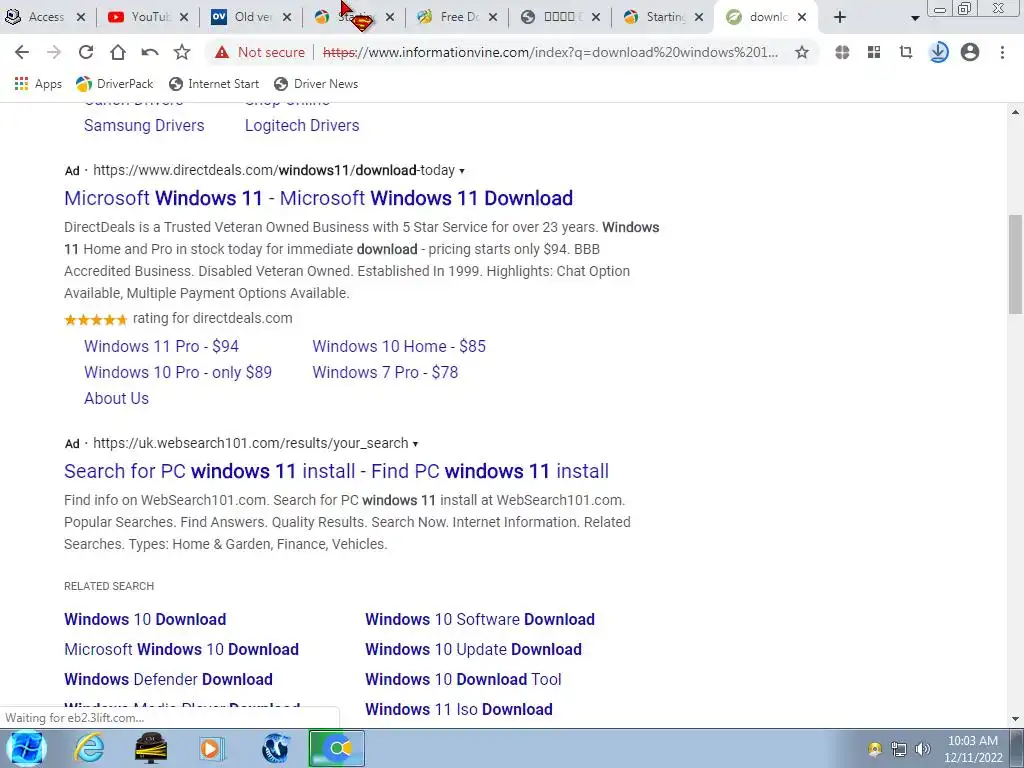Switch to the Starting tab next to active tab
Screen dimensions: 1024x768
[x=663, y=17]
